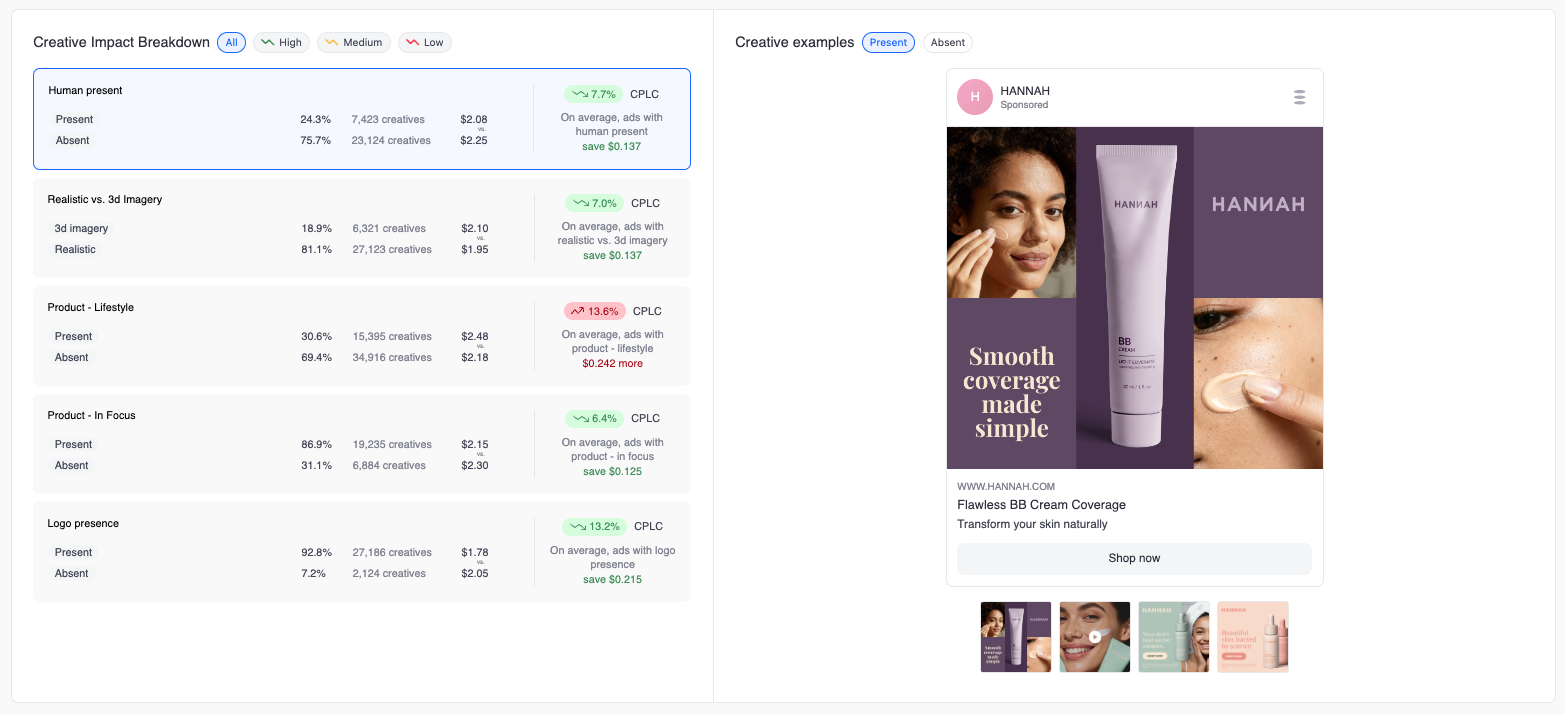Screen dimensions: 1565x714
Task: Click the HANNAH avatar circle
Action: point(974,97)
